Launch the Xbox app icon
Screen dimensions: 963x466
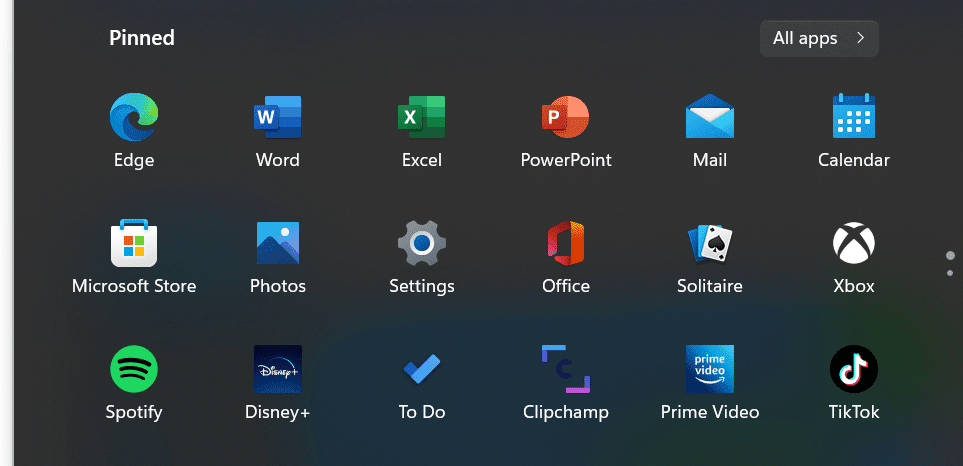(x=854, y=243)
